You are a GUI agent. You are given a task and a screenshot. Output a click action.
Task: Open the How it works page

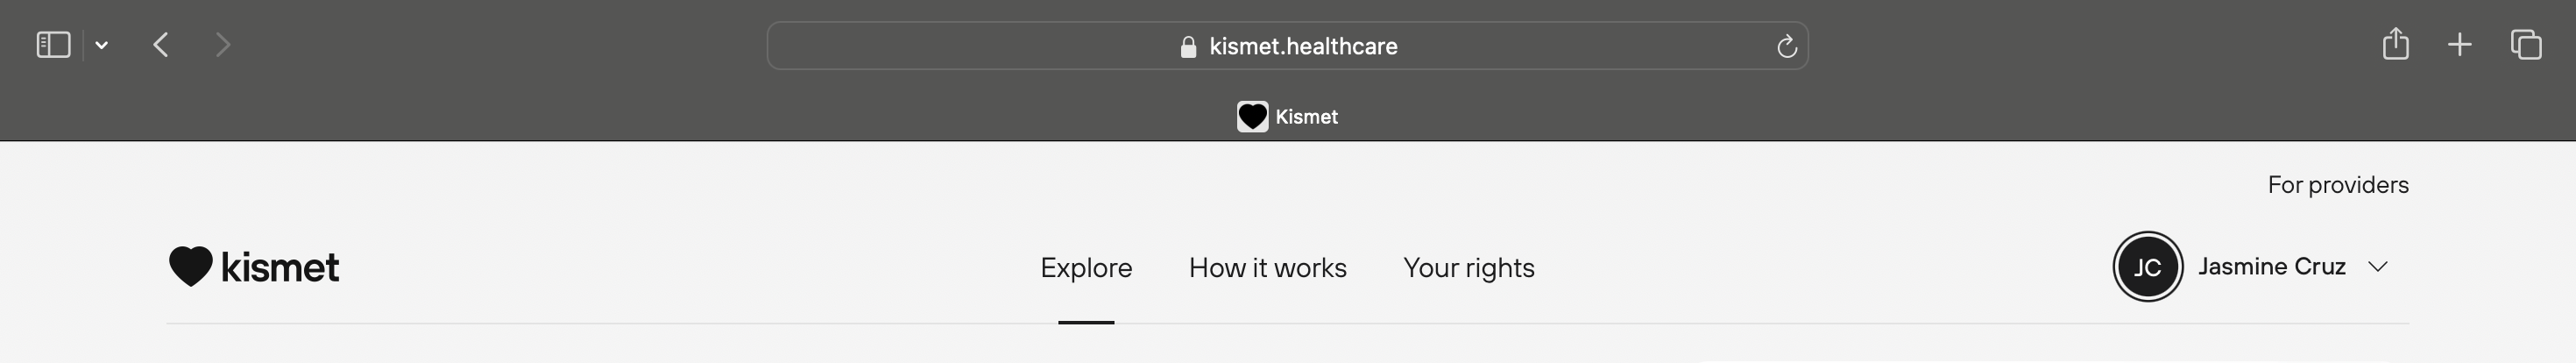pos(1267,268)
